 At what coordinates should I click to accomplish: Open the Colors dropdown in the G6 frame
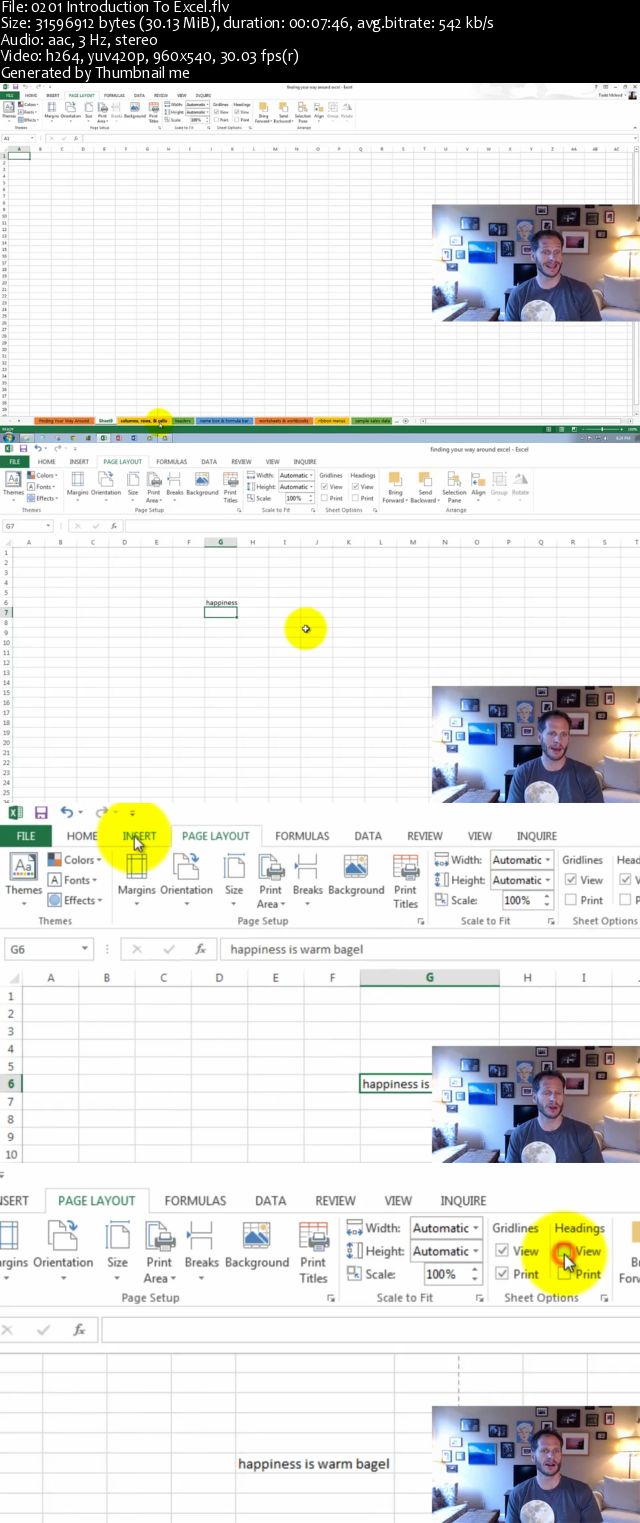click(74, 860)
